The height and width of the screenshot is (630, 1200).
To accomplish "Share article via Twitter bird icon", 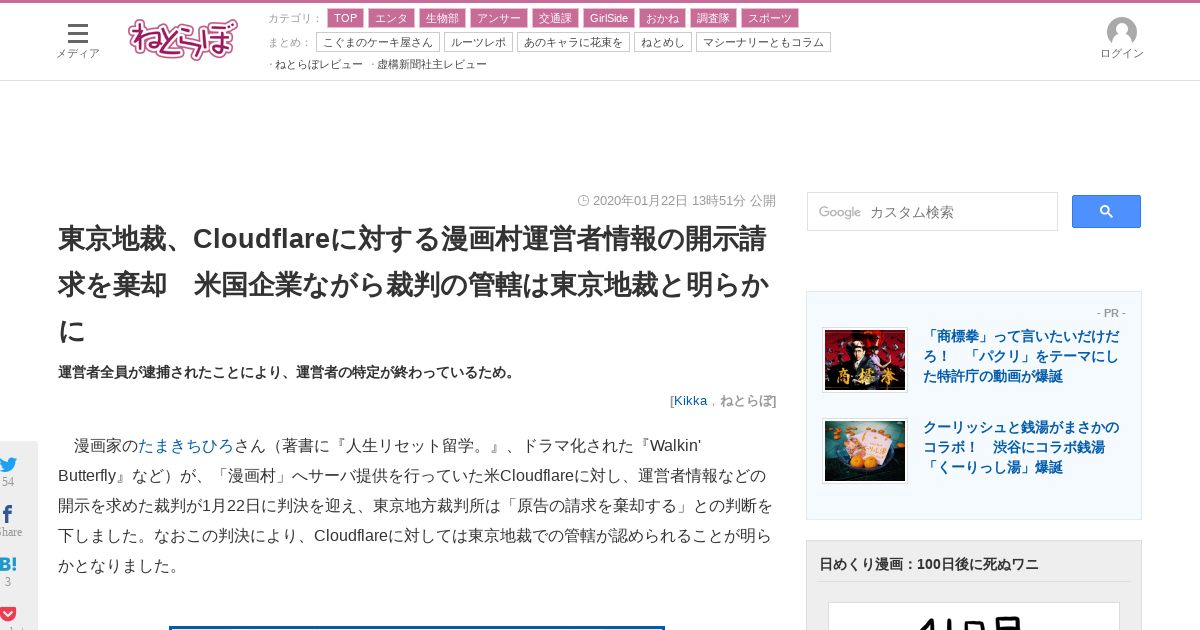I will coord(8,464).
